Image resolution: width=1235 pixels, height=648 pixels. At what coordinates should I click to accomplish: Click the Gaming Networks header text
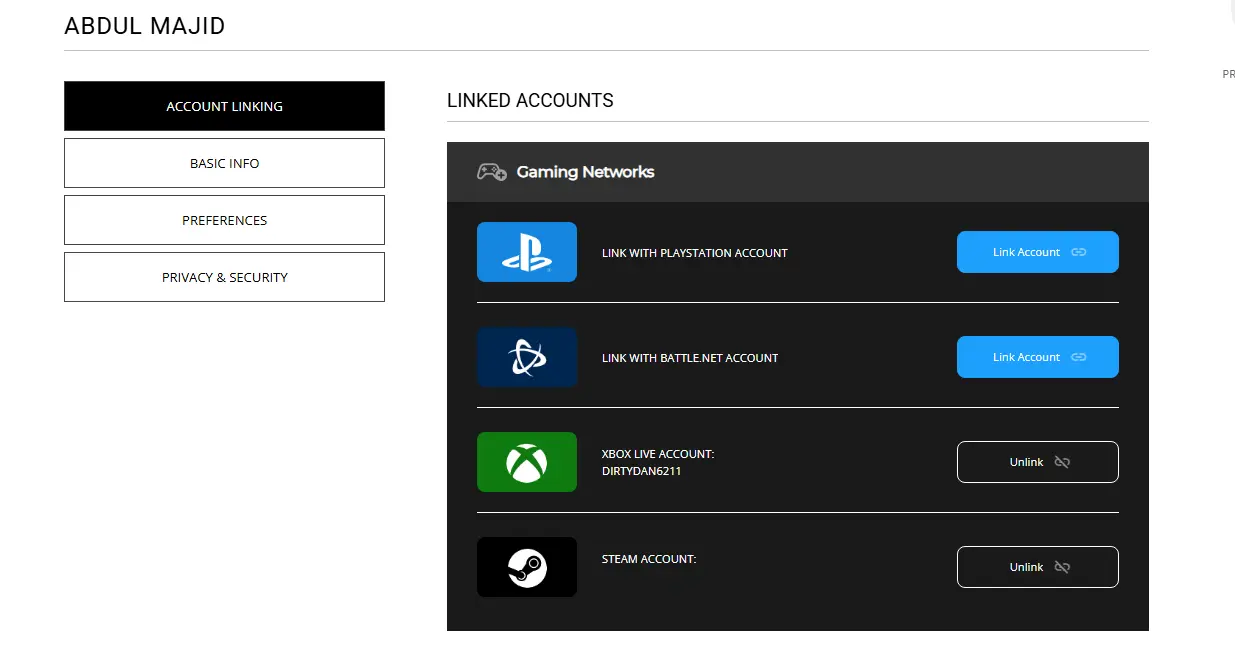coord(585,172)
